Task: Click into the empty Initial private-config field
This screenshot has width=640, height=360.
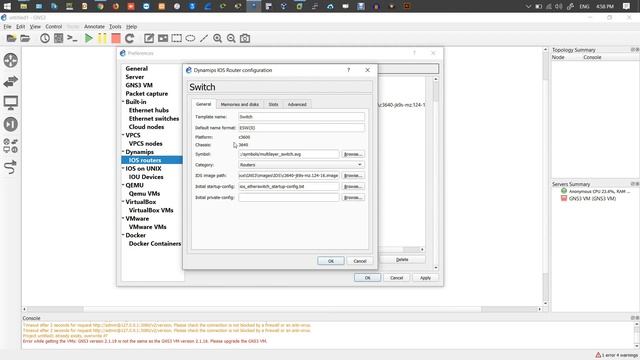Action: click(289, 198)
